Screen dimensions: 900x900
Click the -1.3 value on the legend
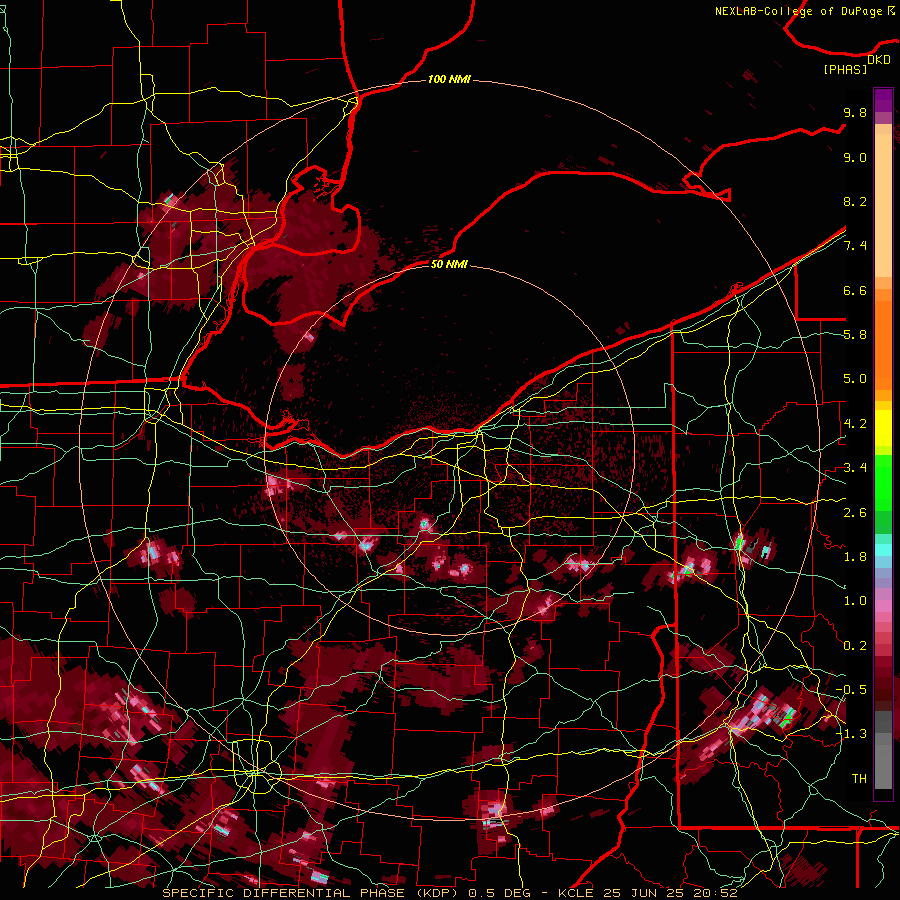[851, 734]
